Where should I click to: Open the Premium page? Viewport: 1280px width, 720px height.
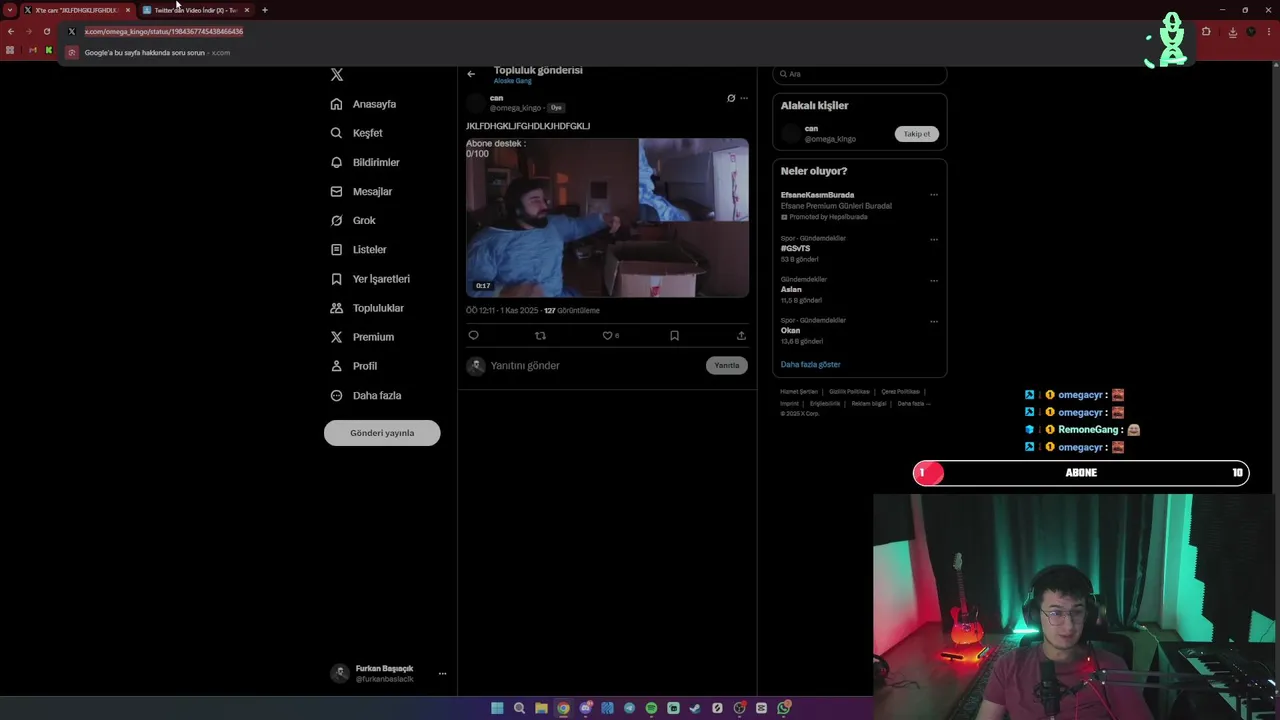pyautogui.click(x=362, y=337)
